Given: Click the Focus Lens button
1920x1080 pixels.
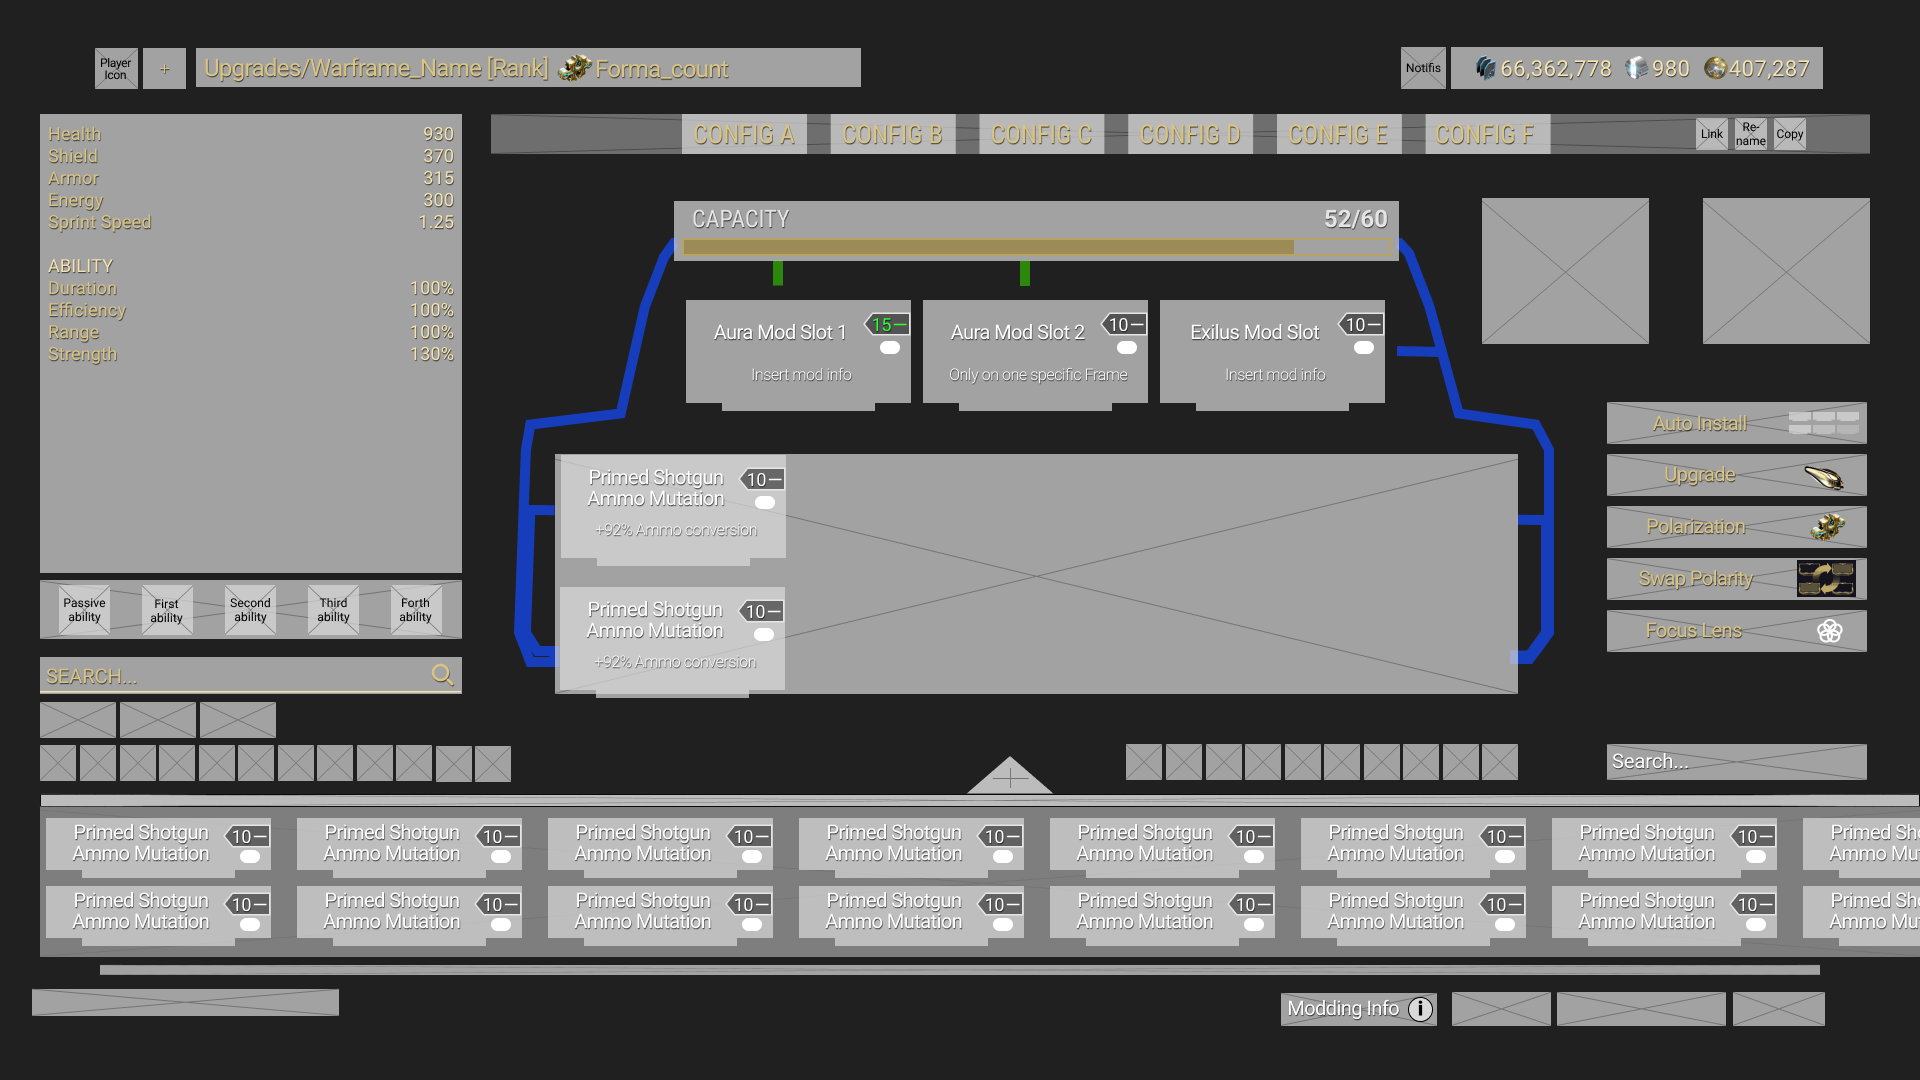Looking at the screenshot, I should coord(1737,631).
